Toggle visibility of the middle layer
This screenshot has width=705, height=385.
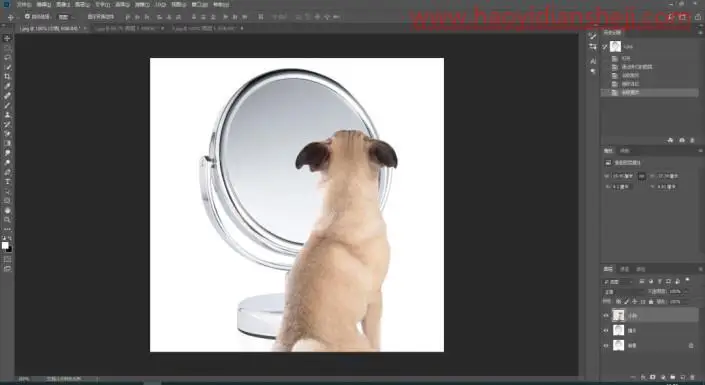point(606,331)
